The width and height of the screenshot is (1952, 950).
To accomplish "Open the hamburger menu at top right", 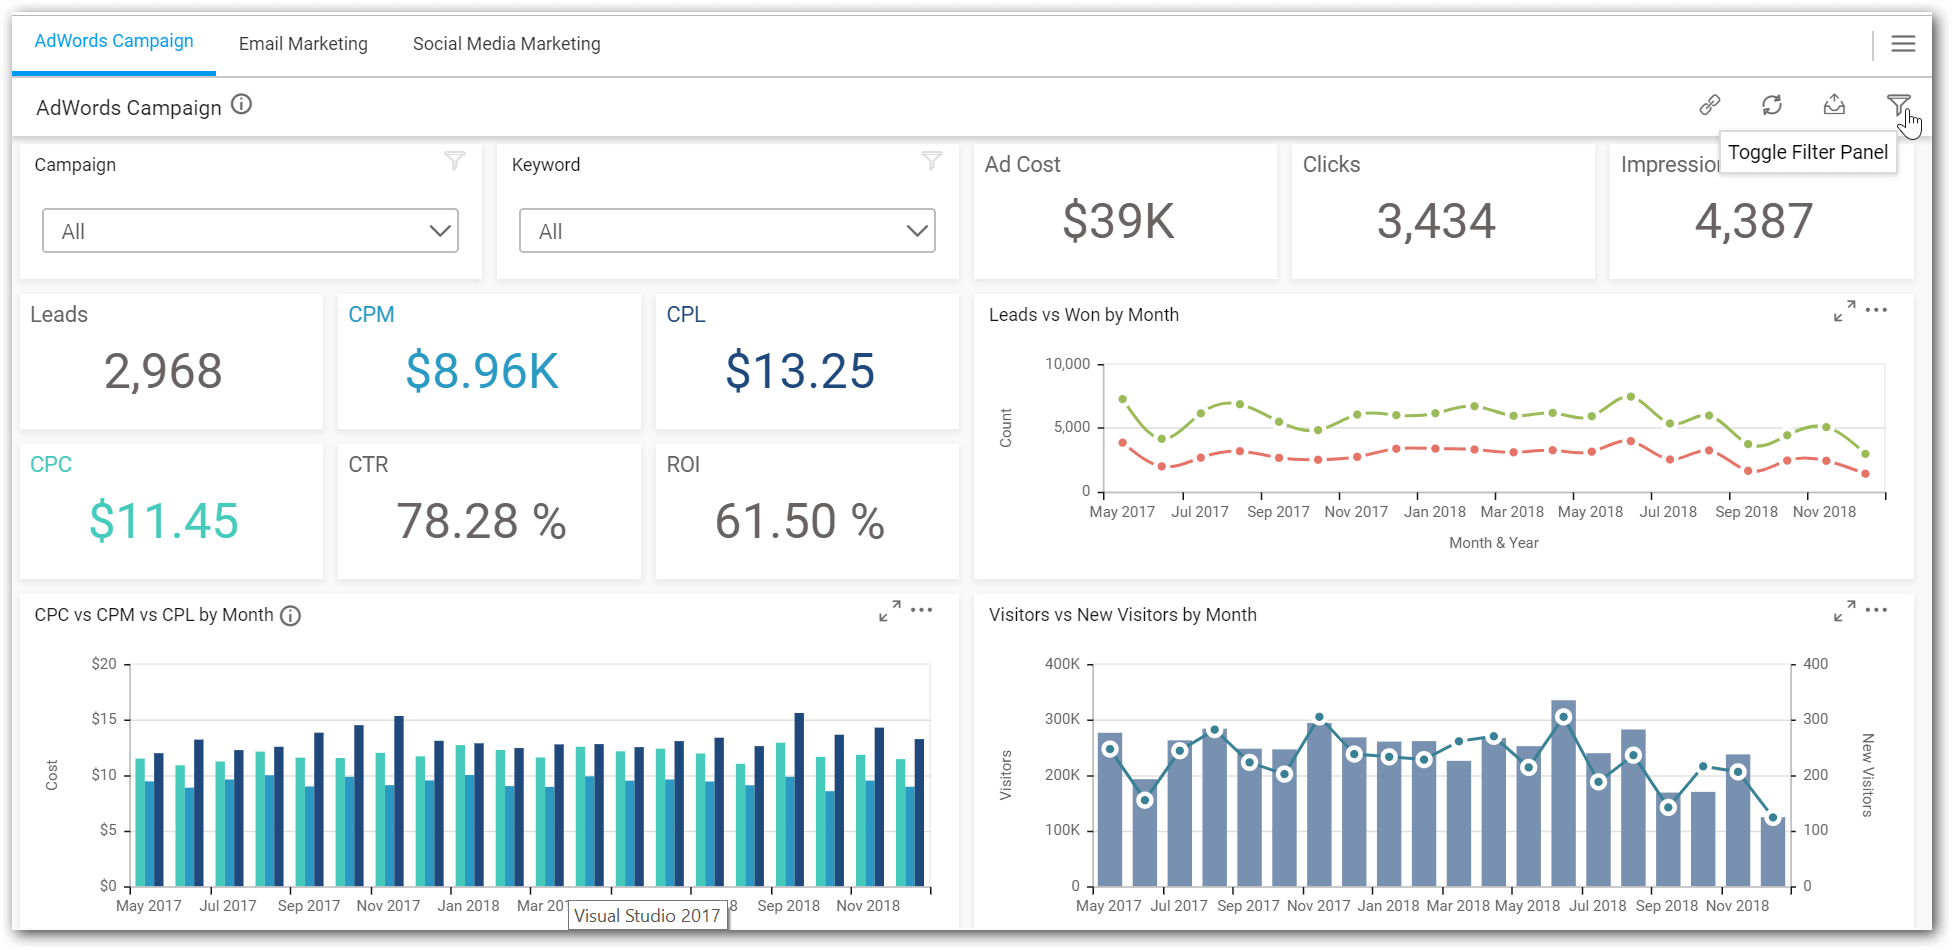I will tap(1903, 44).
